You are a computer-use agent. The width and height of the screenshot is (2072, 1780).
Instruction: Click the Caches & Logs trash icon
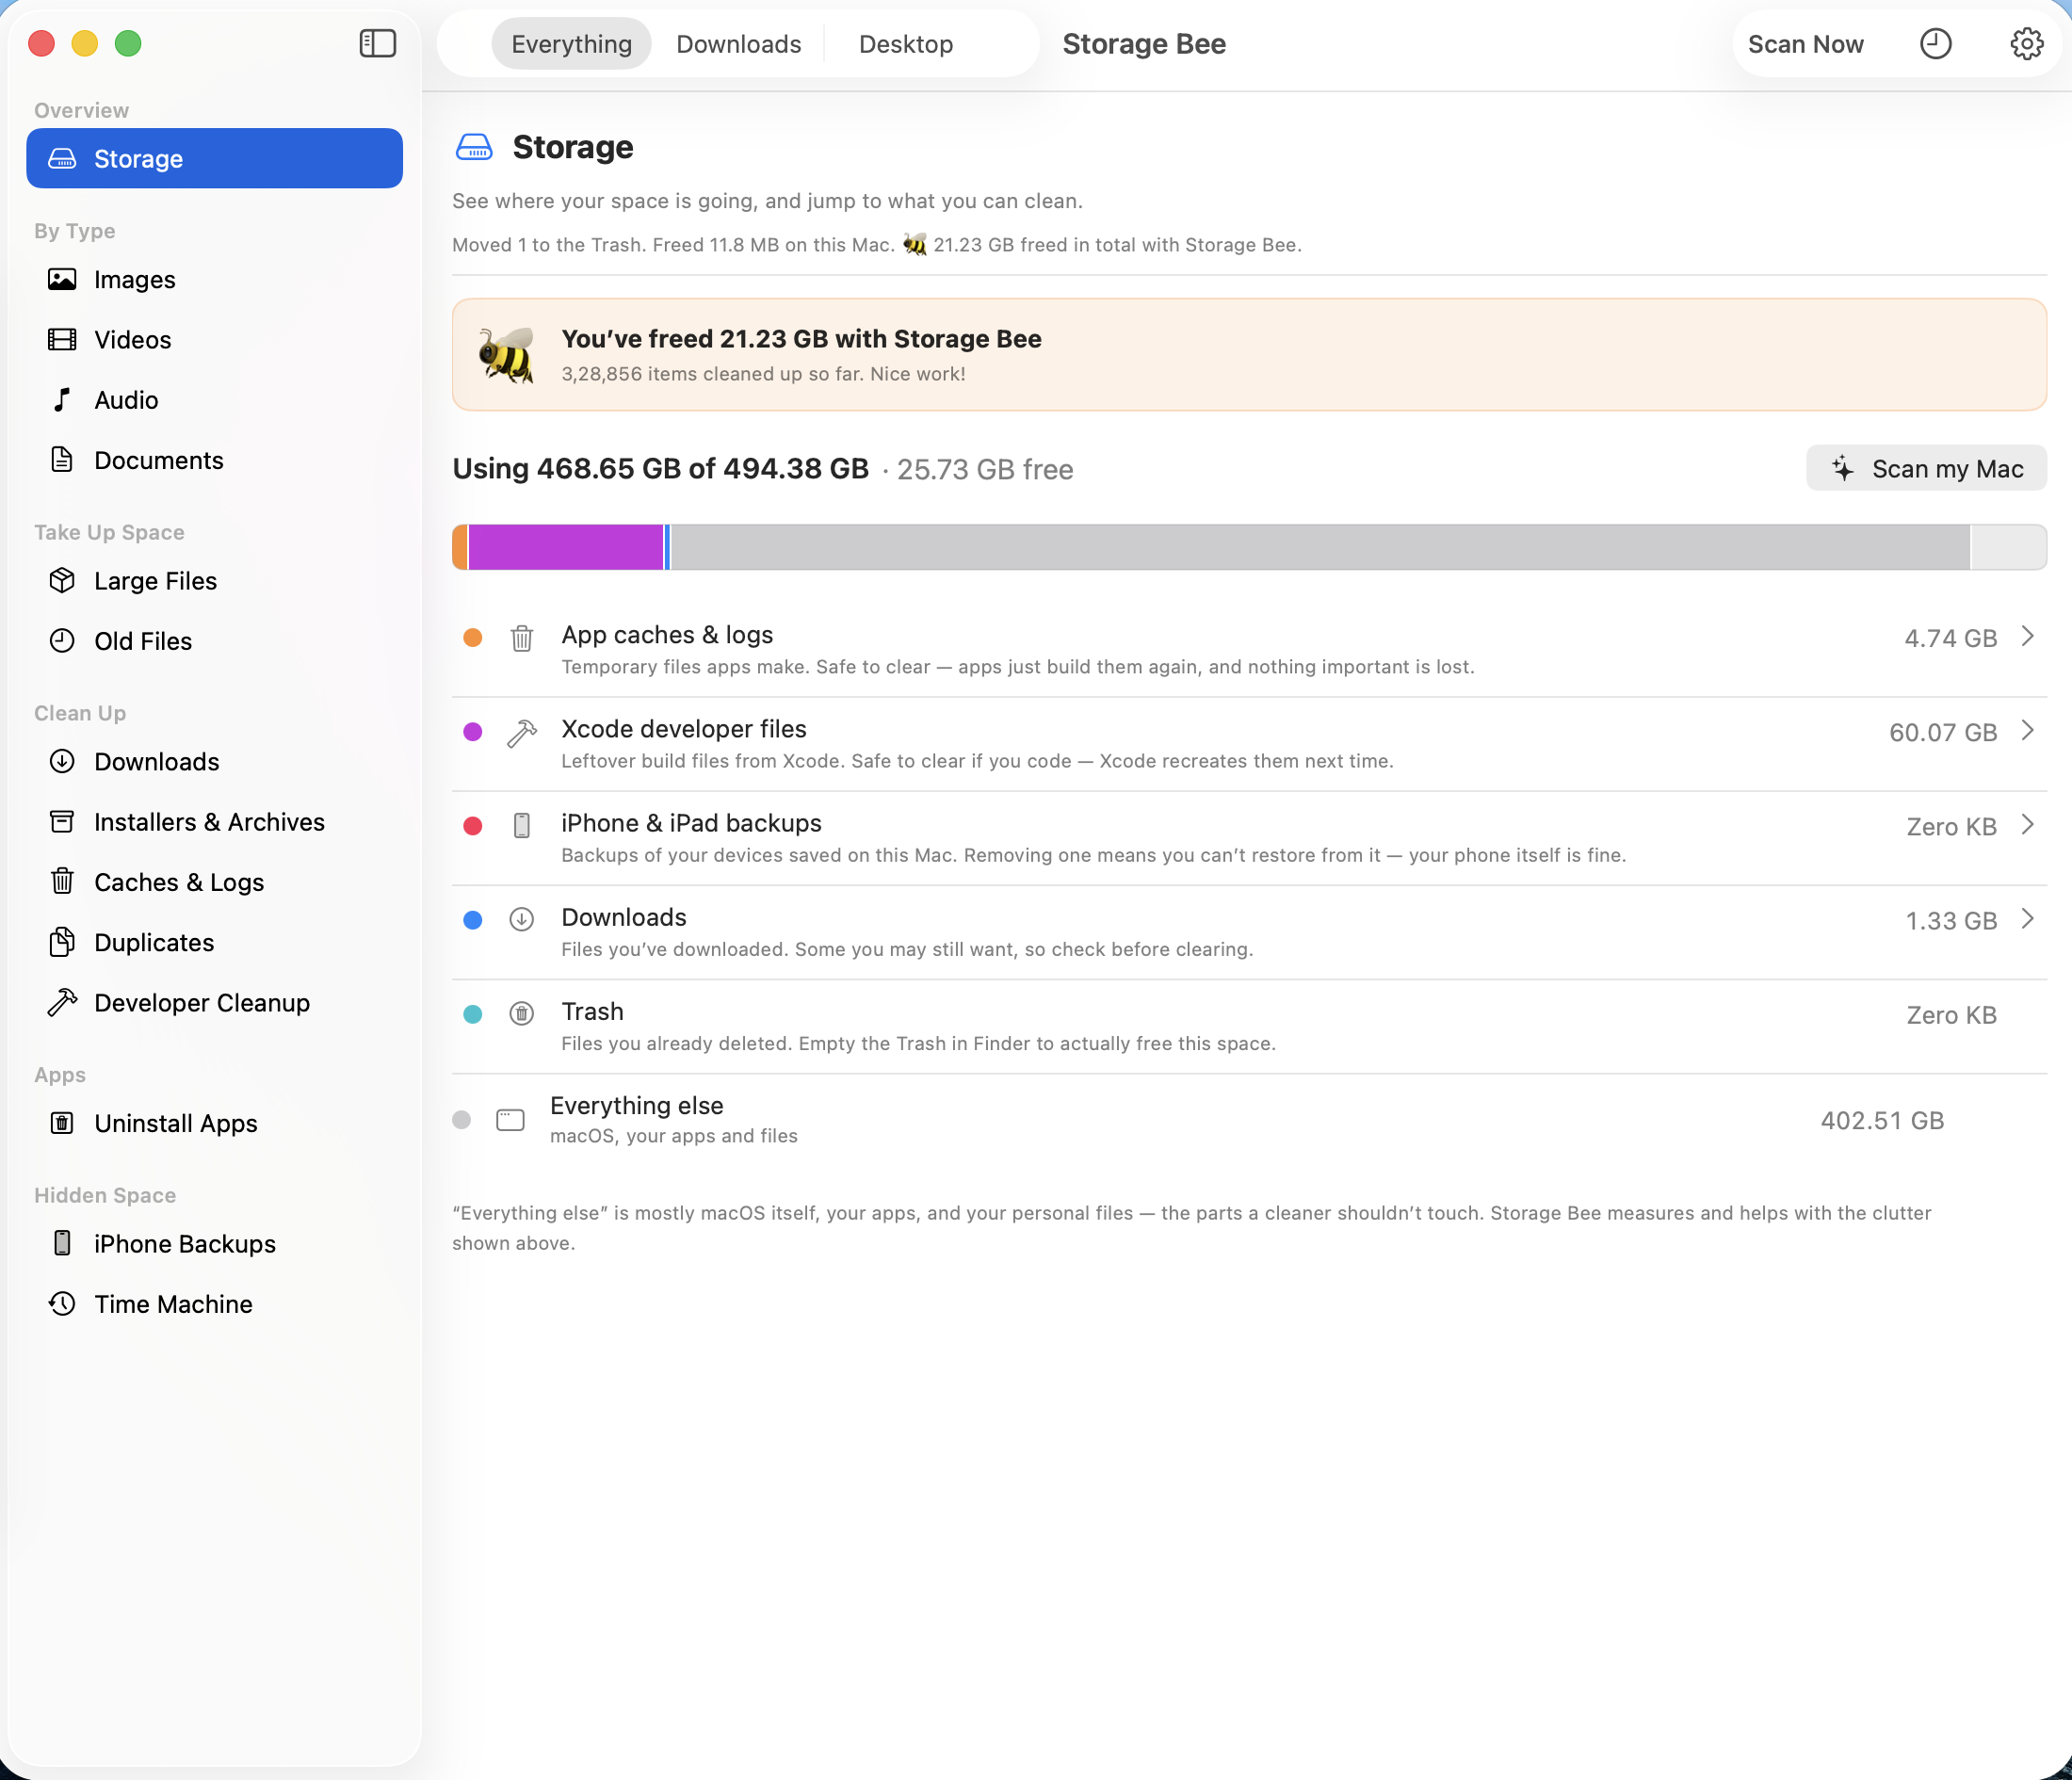pyautogui.click(x=62, y=881)
